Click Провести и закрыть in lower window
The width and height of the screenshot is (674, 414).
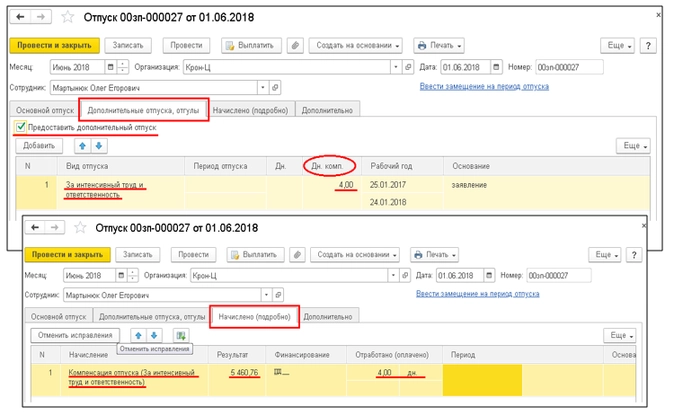[x=67, y=255]
